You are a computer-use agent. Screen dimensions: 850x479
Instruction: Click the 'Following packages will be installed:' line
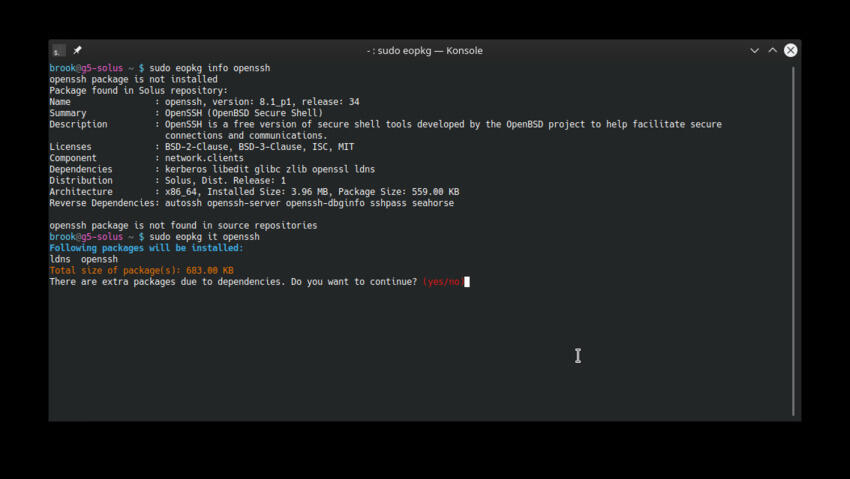click(146, 248)
